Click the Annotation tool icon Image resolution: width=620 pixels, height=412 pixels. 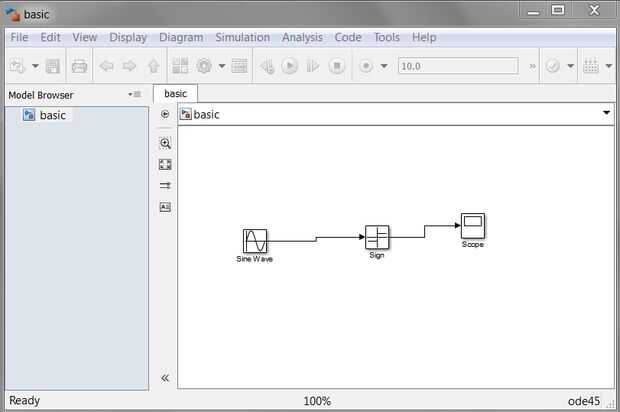pos(165,207)
